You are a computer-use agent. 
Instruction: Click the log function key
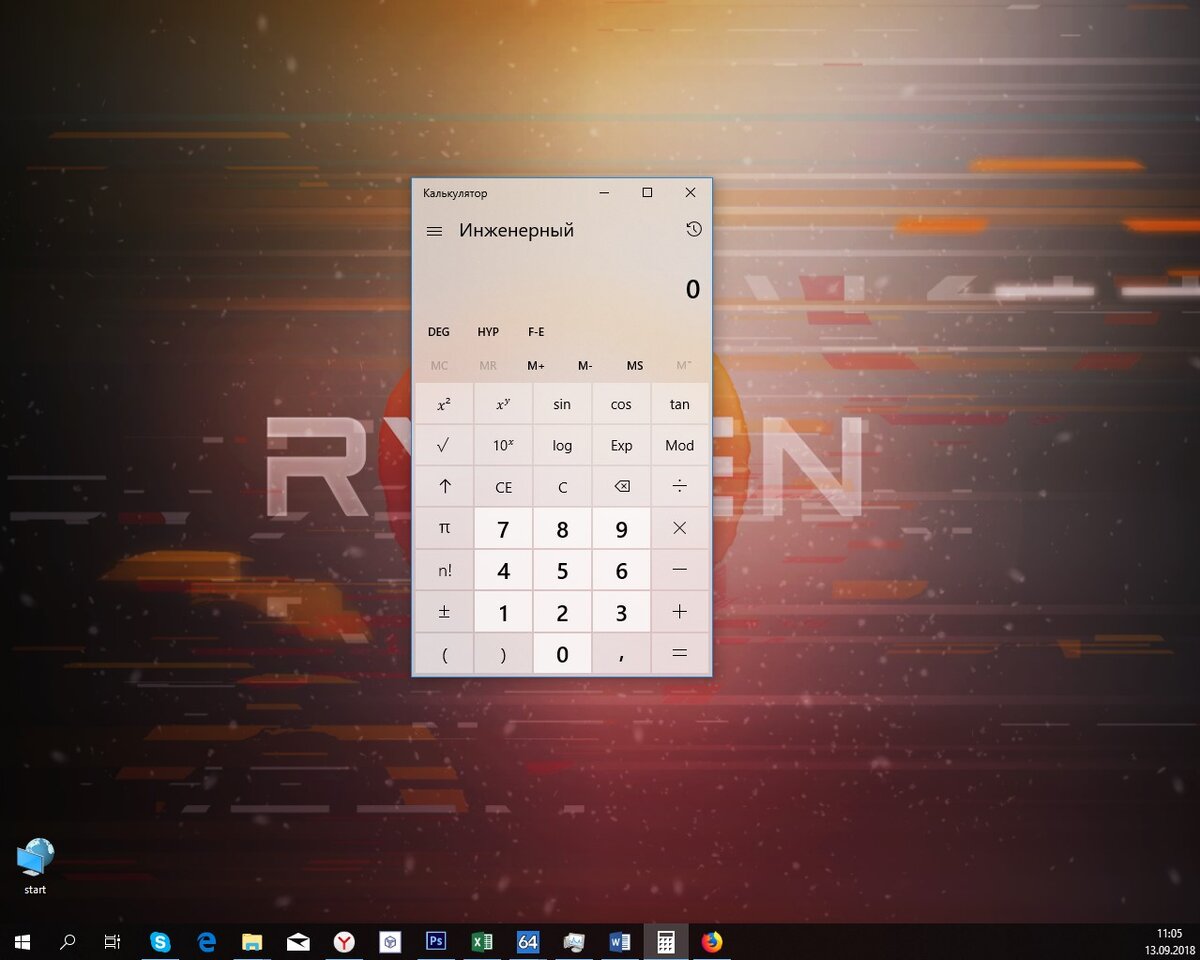point(562,446)
